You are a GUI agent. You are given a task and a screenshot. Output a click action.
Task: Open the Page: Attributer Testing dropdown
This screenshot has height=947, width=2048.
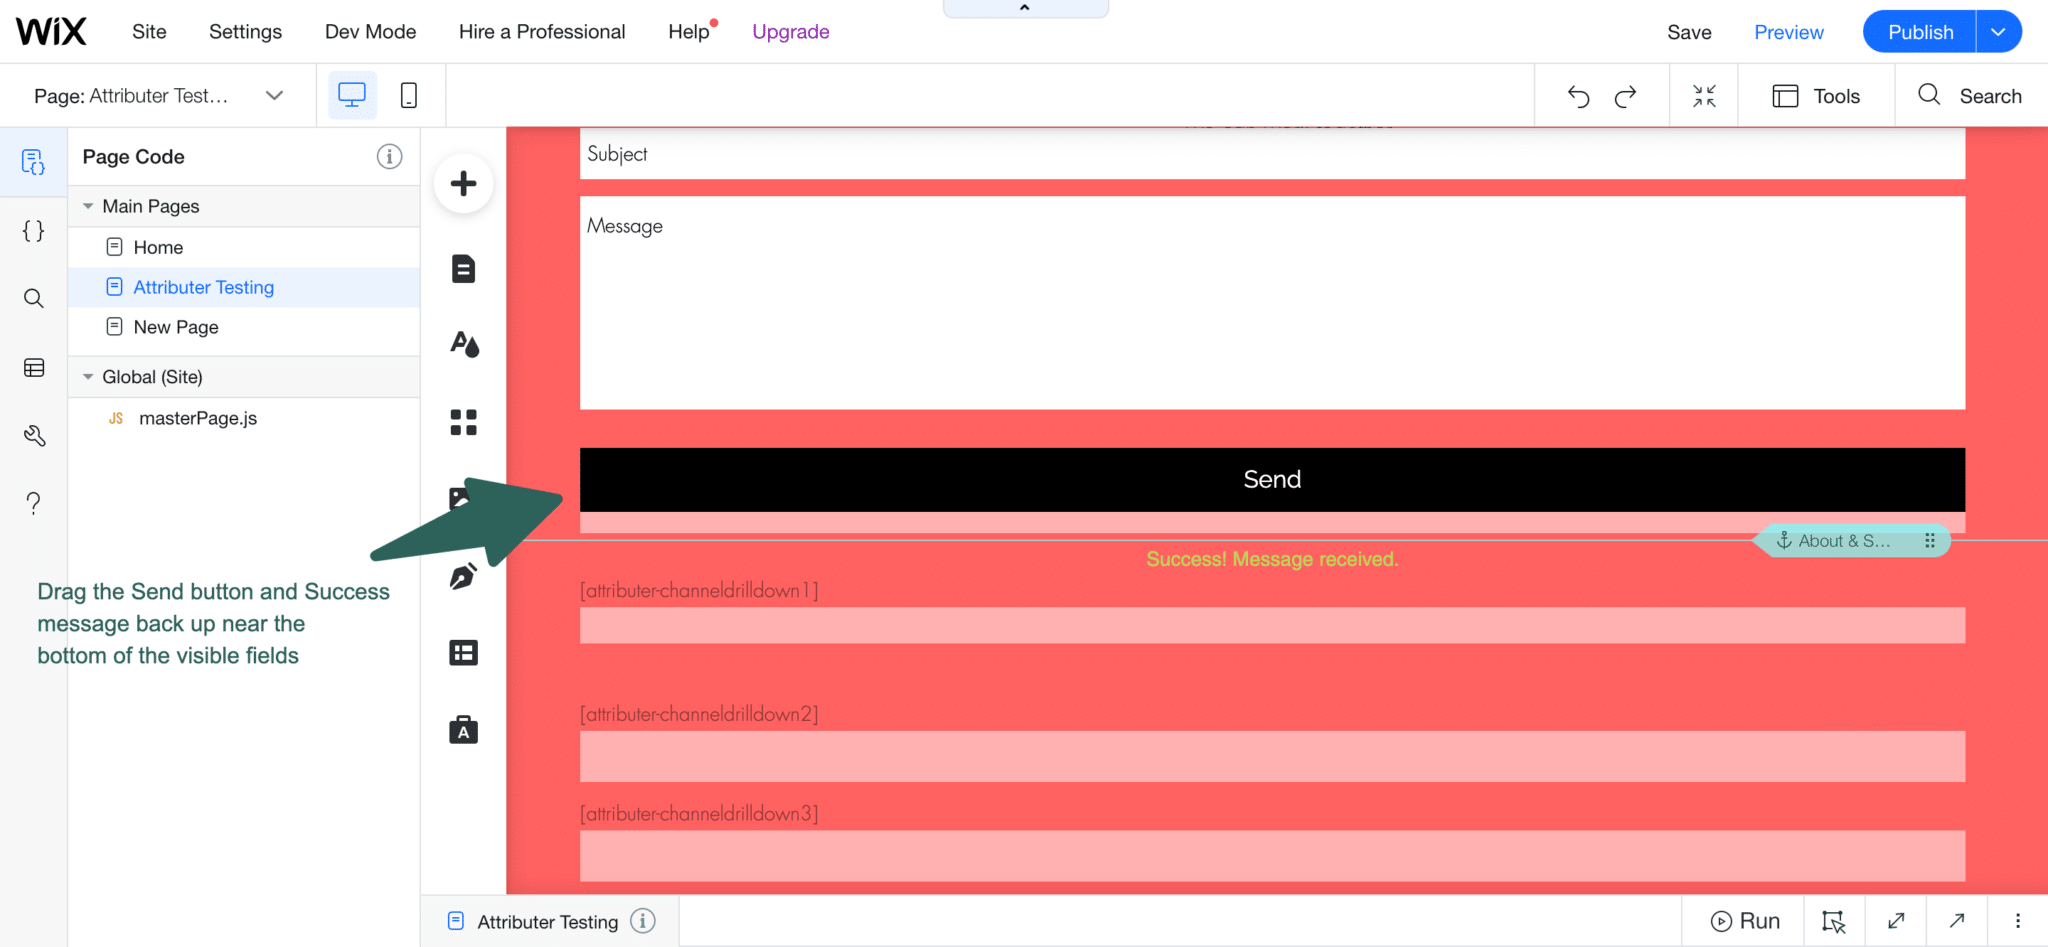pyautogui.click(x=274, y=95)
